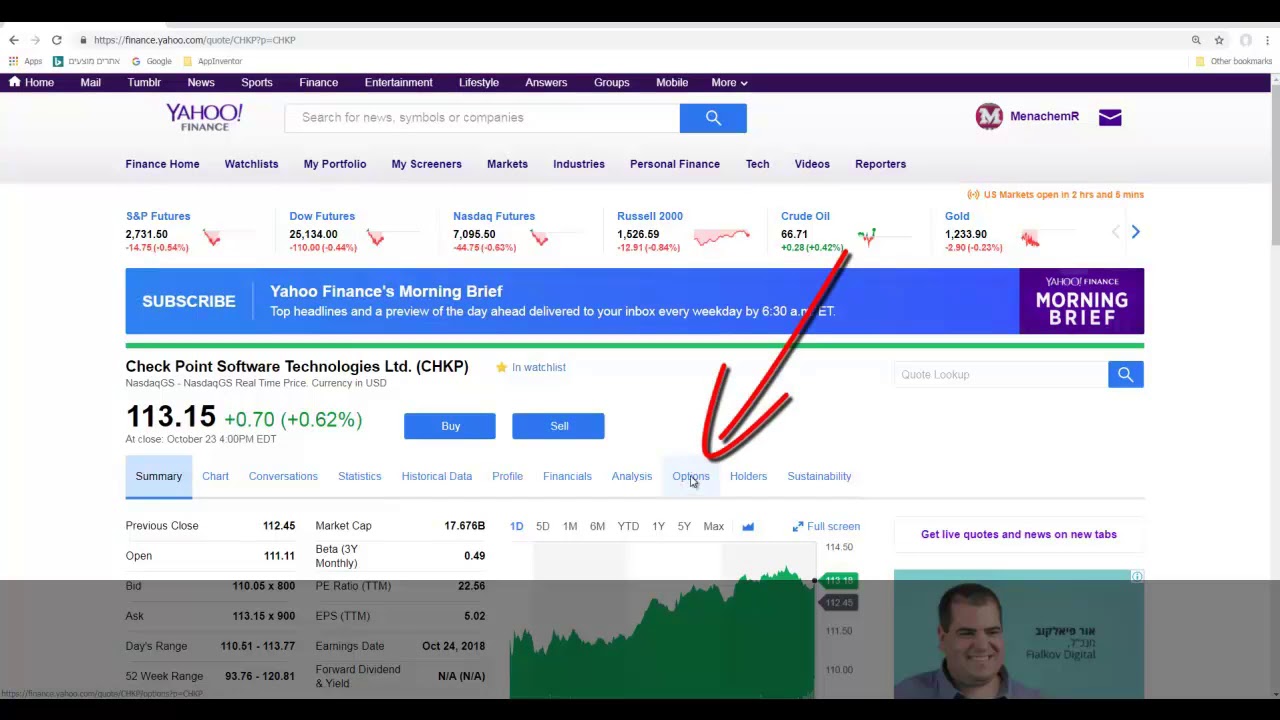Open AppInventor bookmark
Screen dimensions: 1280x720
click(x=212, y=61)
